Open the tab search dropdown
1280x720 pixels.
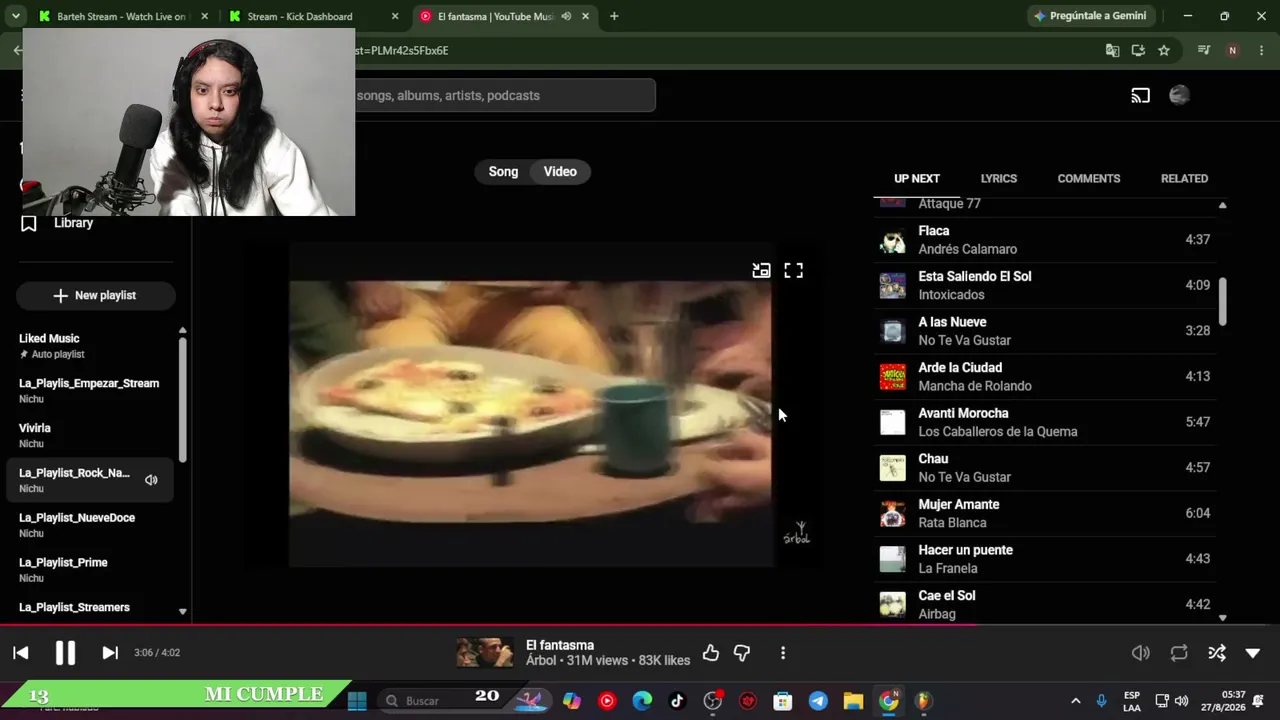(15, 16)
